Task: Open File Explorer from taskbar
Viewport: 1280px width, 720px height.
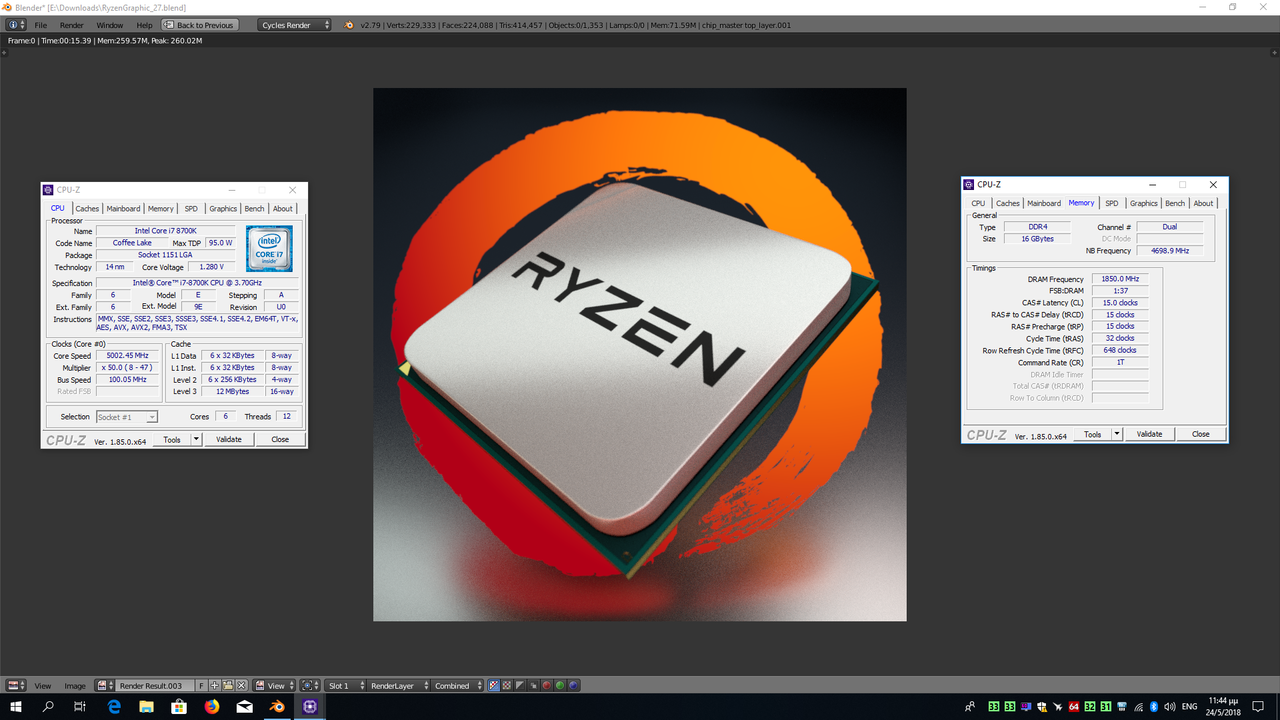Action: pyautogui.click(x=146, y=707)
